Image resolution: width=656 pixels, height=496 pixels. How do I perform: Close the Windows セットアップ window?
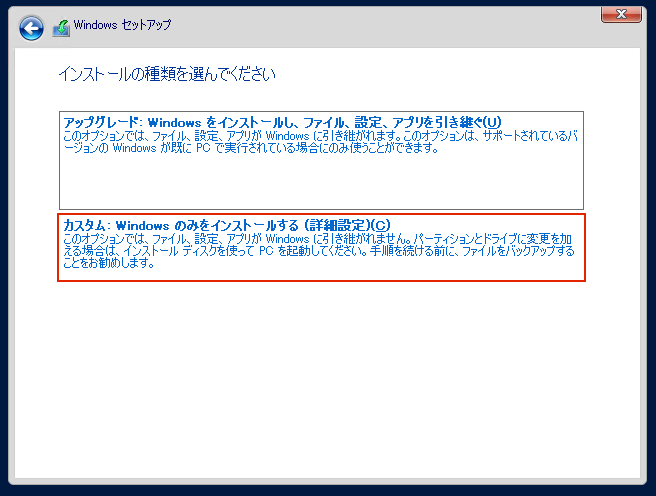[621, 15]
